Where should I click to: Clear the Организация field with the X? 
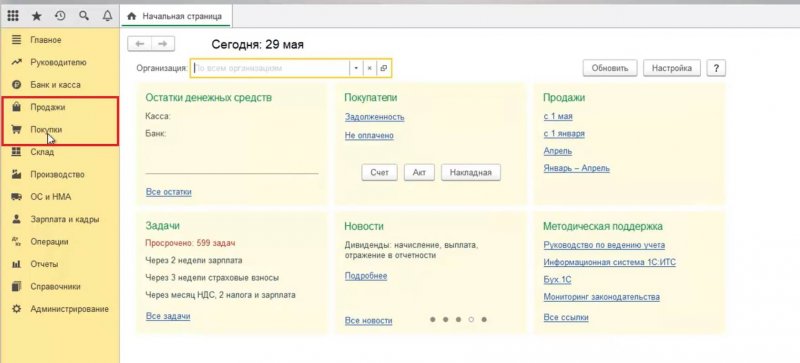(x=370, y=68)
